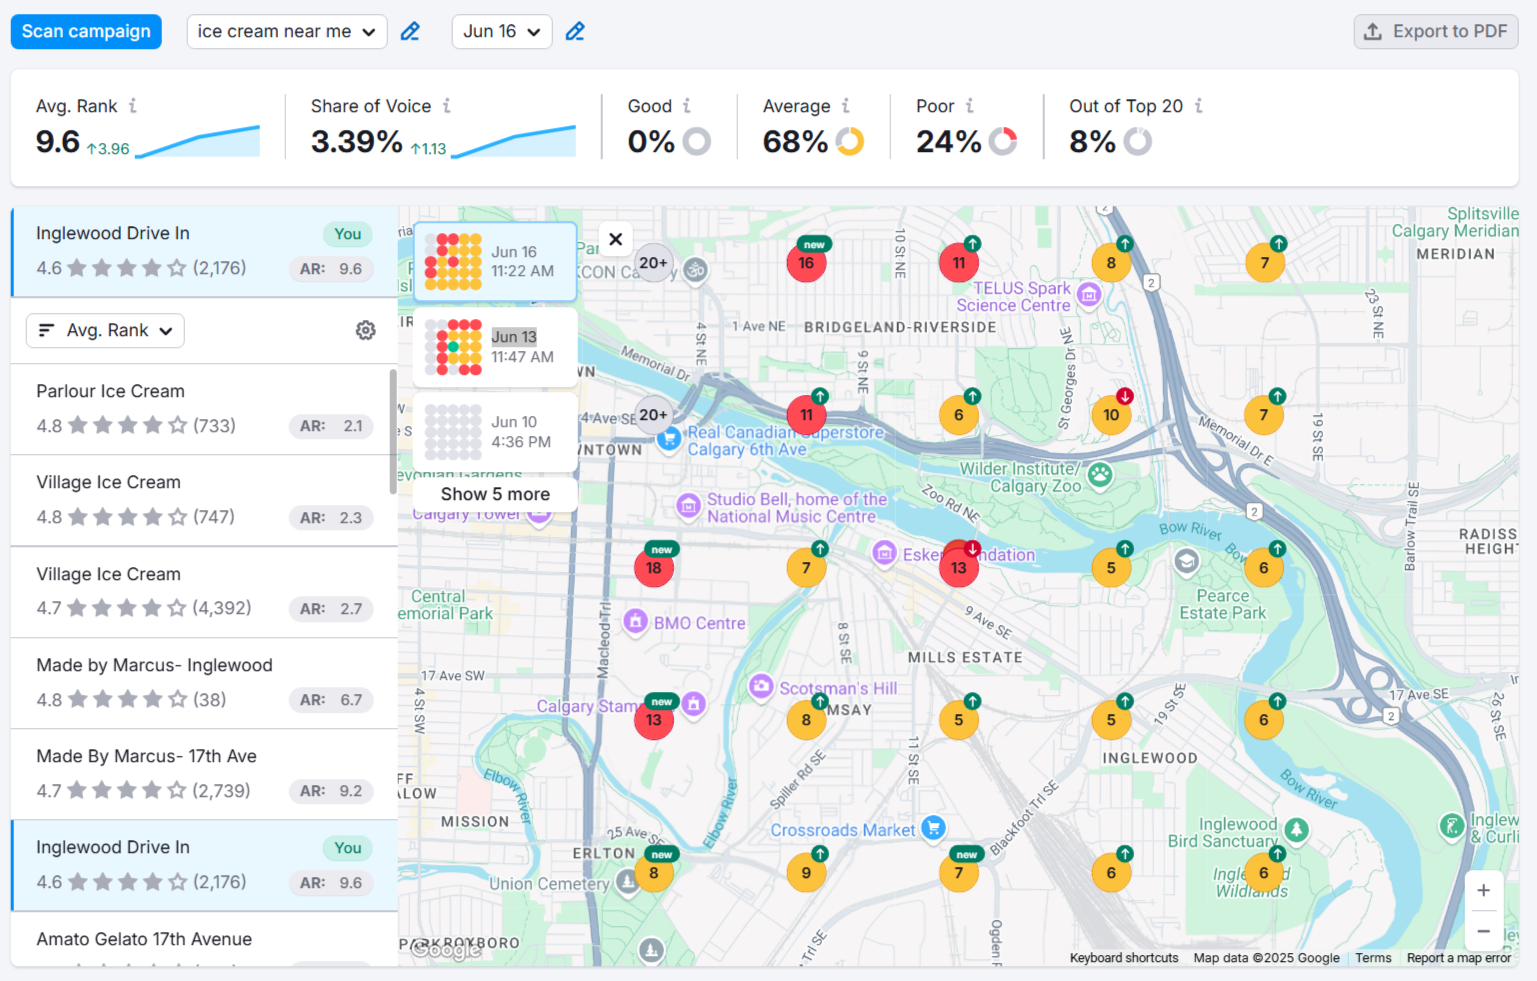Screen dimensions: 1537x981
Task: Export the report to PDF
Action: point(1435,31)
